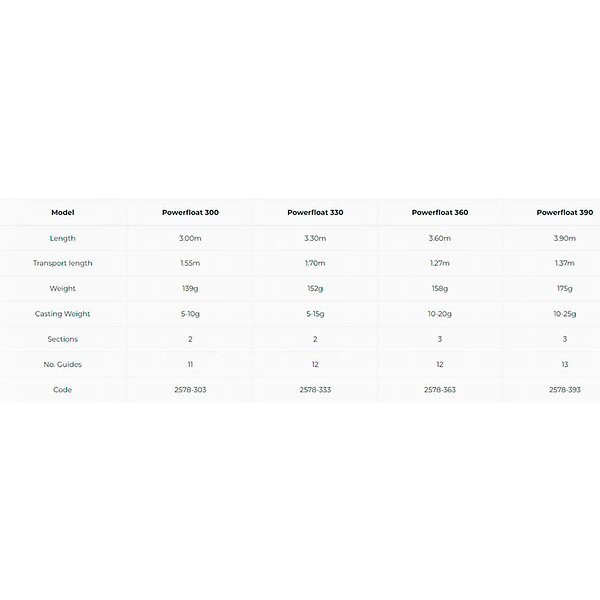Select the Transport length row label
The height and width of the screenshot is (600, 600).
tap(63, 263)
